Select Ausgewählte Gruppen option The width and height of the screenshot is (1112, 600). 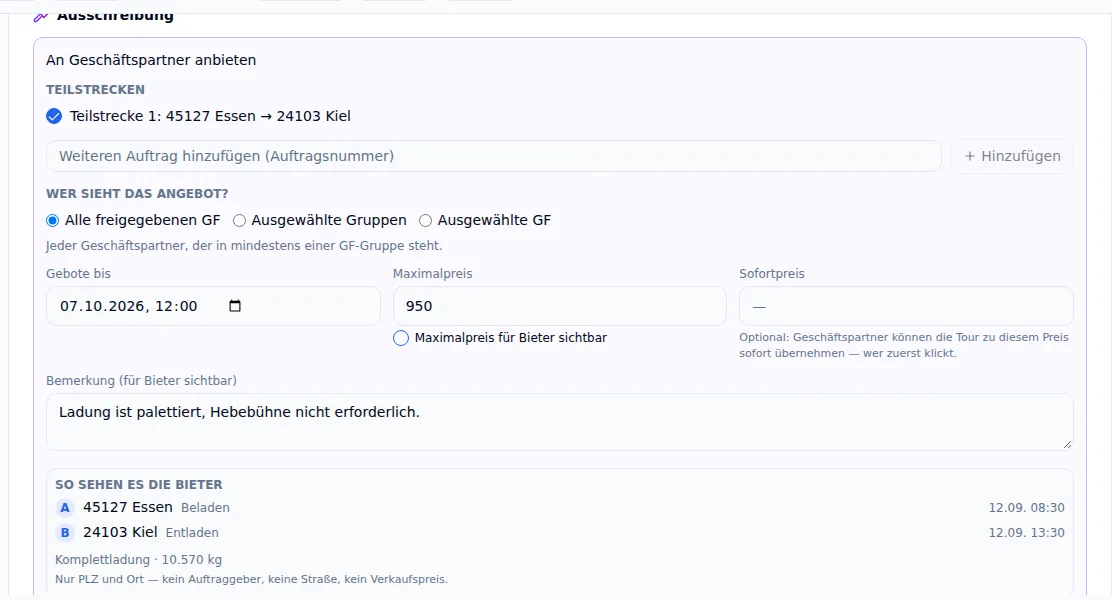coord(240,221)
